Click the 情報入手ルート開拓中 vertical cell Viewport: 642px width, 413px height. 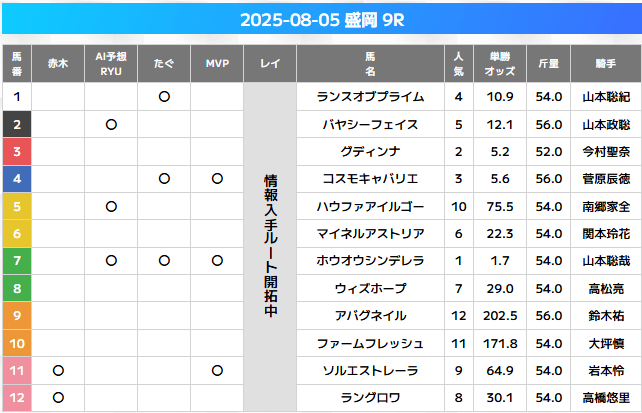click(x=270, y=247)
